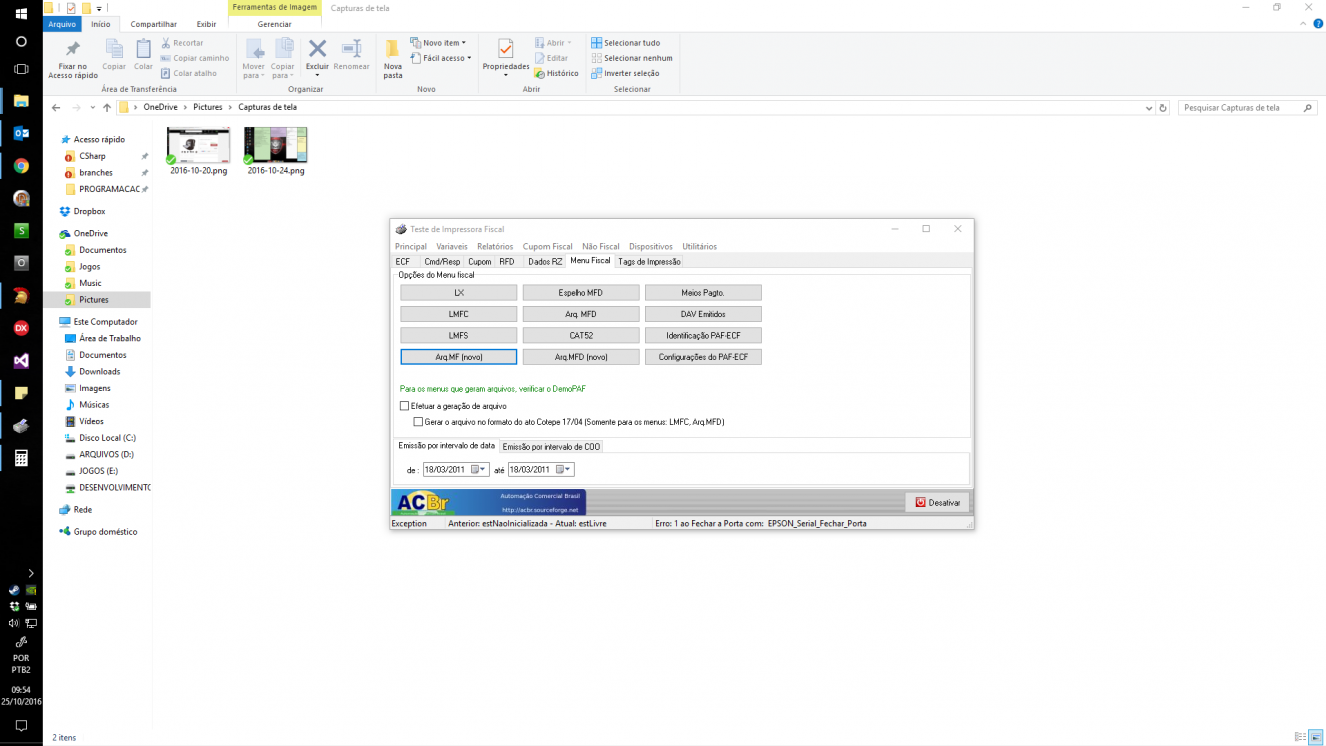Click the Nova pasta folder icon
The height and width of the screenshot is (746, 1326).
(x=393, y=49)
